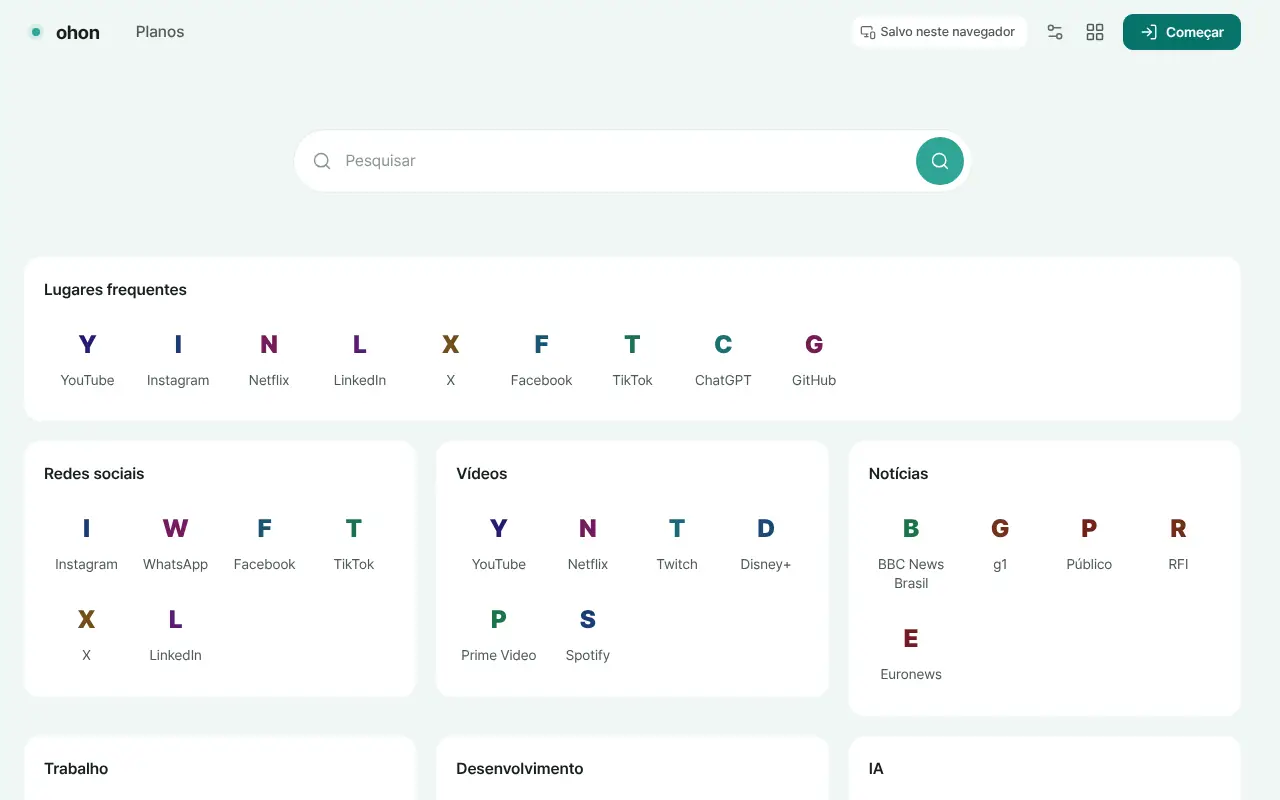Screen dimensions: 1280x800
Task: Open WhatsApp in Redes sociais
Action: click(x=175, y=544)
